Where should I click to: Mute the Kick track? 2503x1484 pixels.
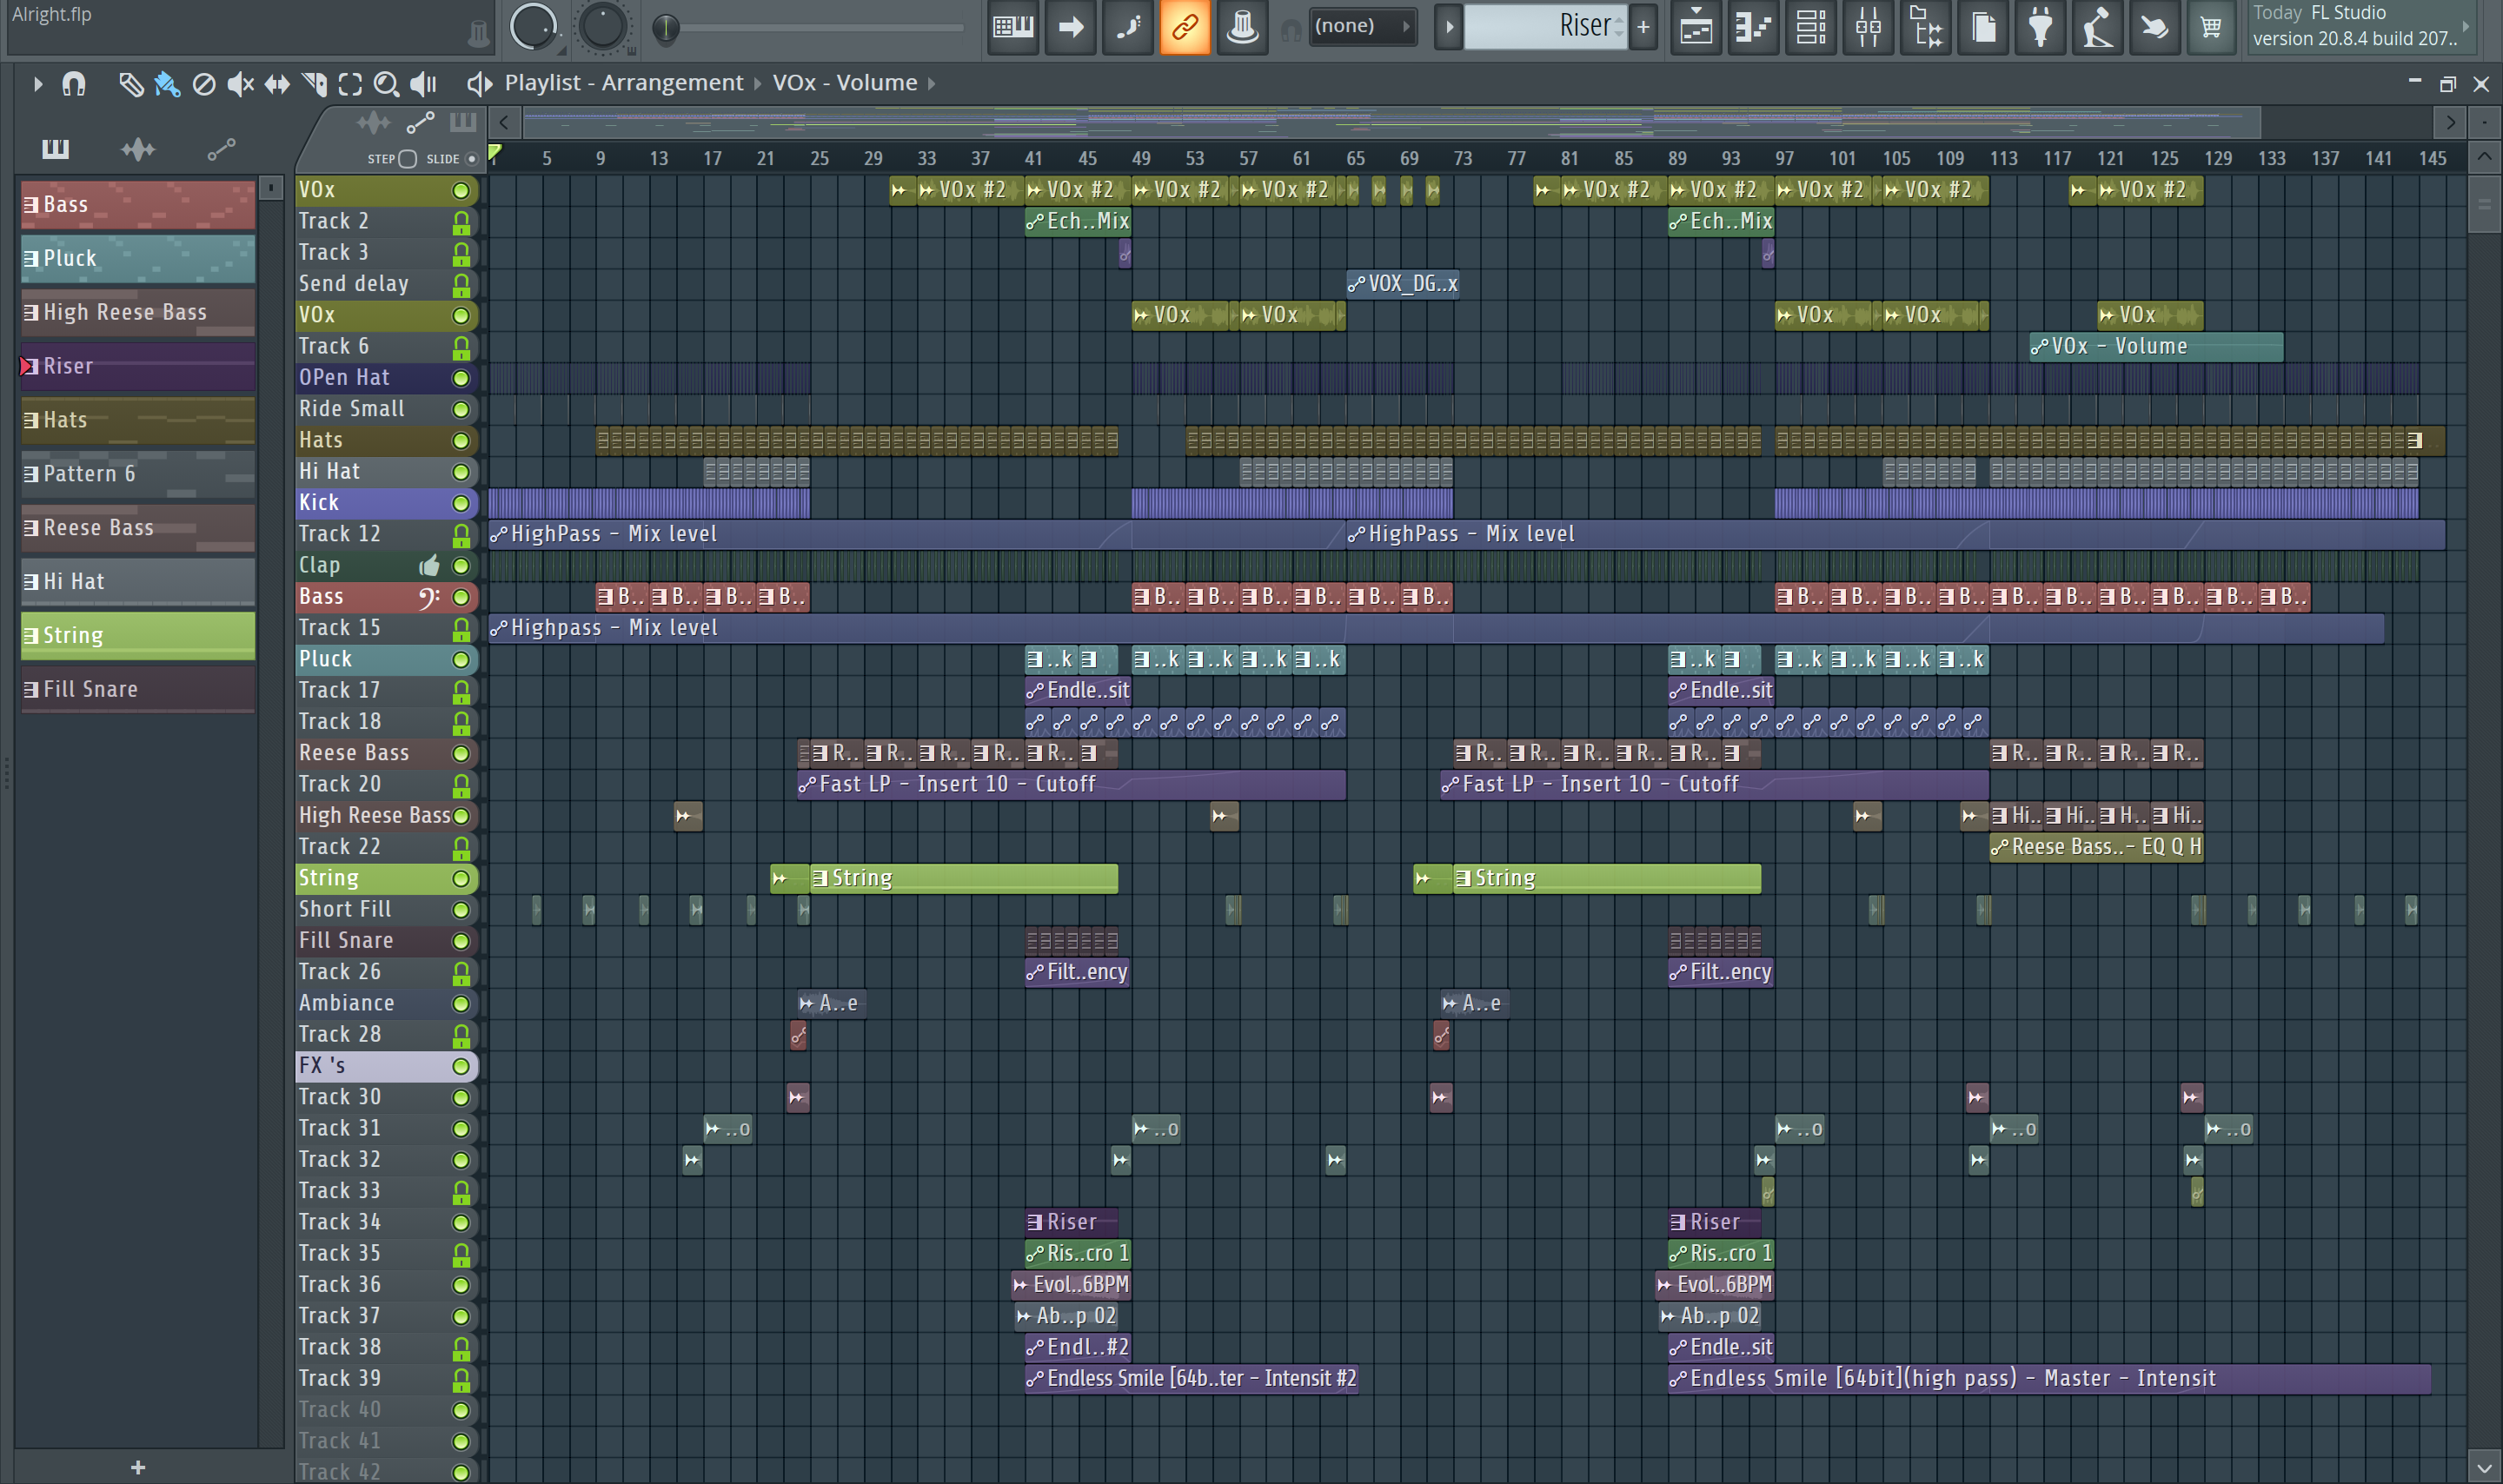(x=461, y=503)
